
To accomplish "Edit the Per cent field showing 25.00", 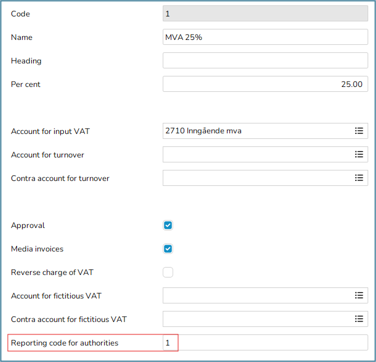I will click(265, 84).
